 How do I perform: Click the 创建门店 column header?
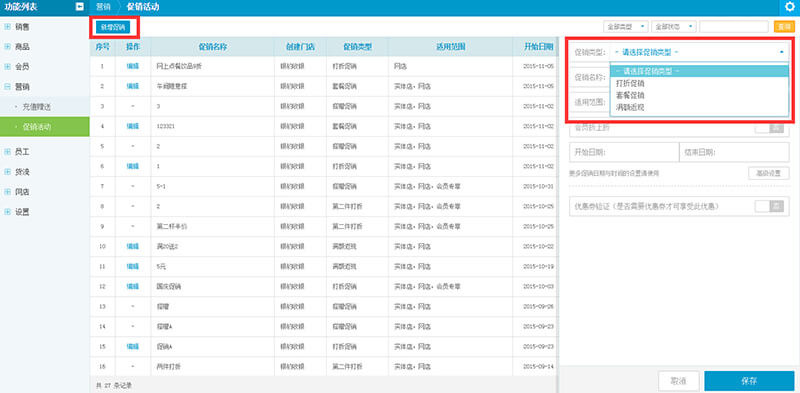pos(300,46)
